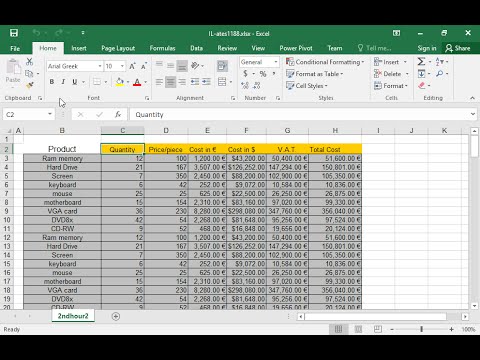Click the Increase Font Size icon
Image resolution: width=480 pixels, height=360 pixels.
[x=132, y=66]
